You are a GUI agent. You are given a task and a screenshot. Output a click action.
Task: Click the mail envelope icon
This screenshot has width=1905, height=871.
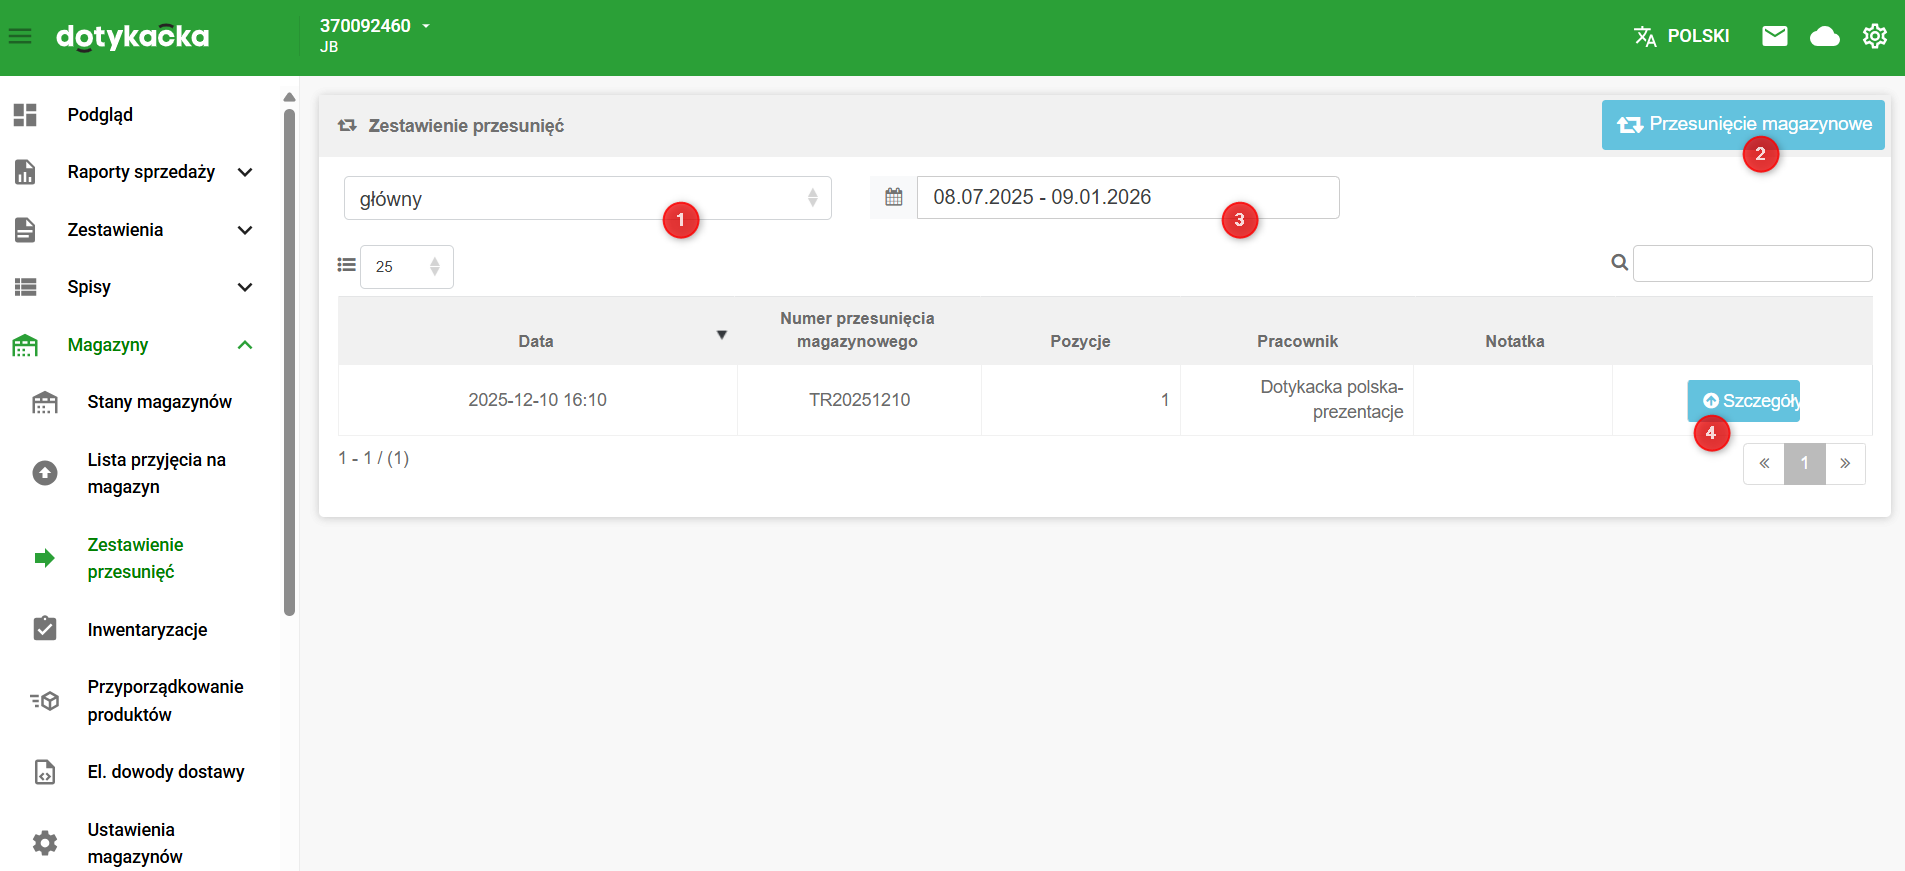[1774, 37]
